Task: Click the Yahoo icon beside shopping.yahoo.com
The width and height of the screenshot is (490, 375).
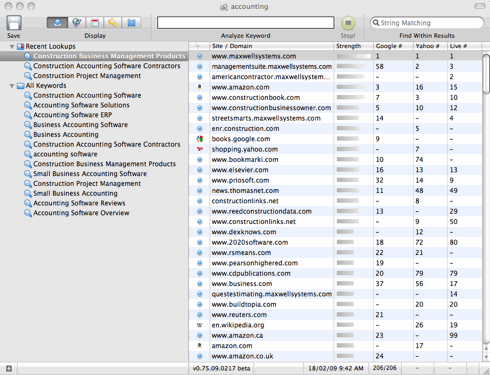Action: pos(199,149)
